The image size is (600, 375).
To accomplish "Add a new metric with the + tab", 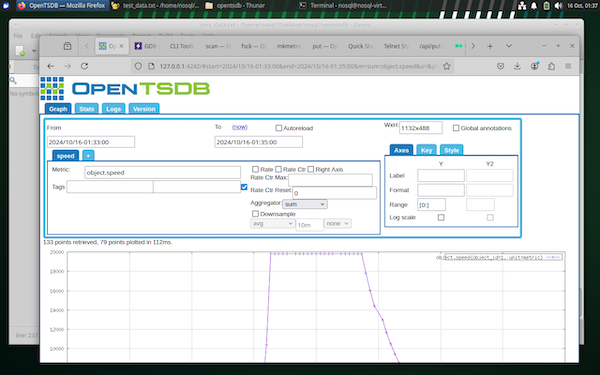I will click(x=88, y=156).
